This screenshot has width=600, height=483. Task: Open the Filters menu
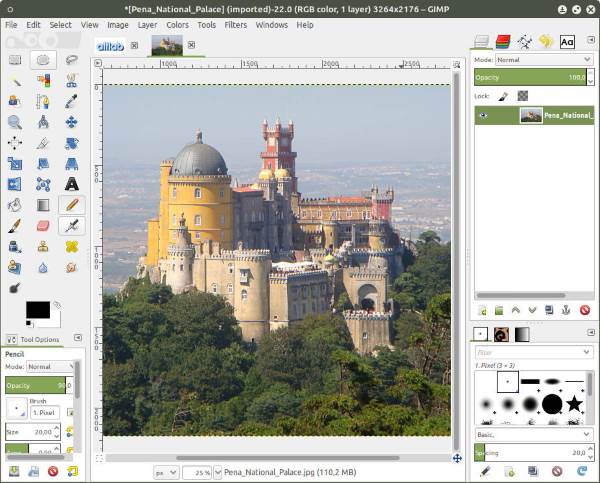236,25
